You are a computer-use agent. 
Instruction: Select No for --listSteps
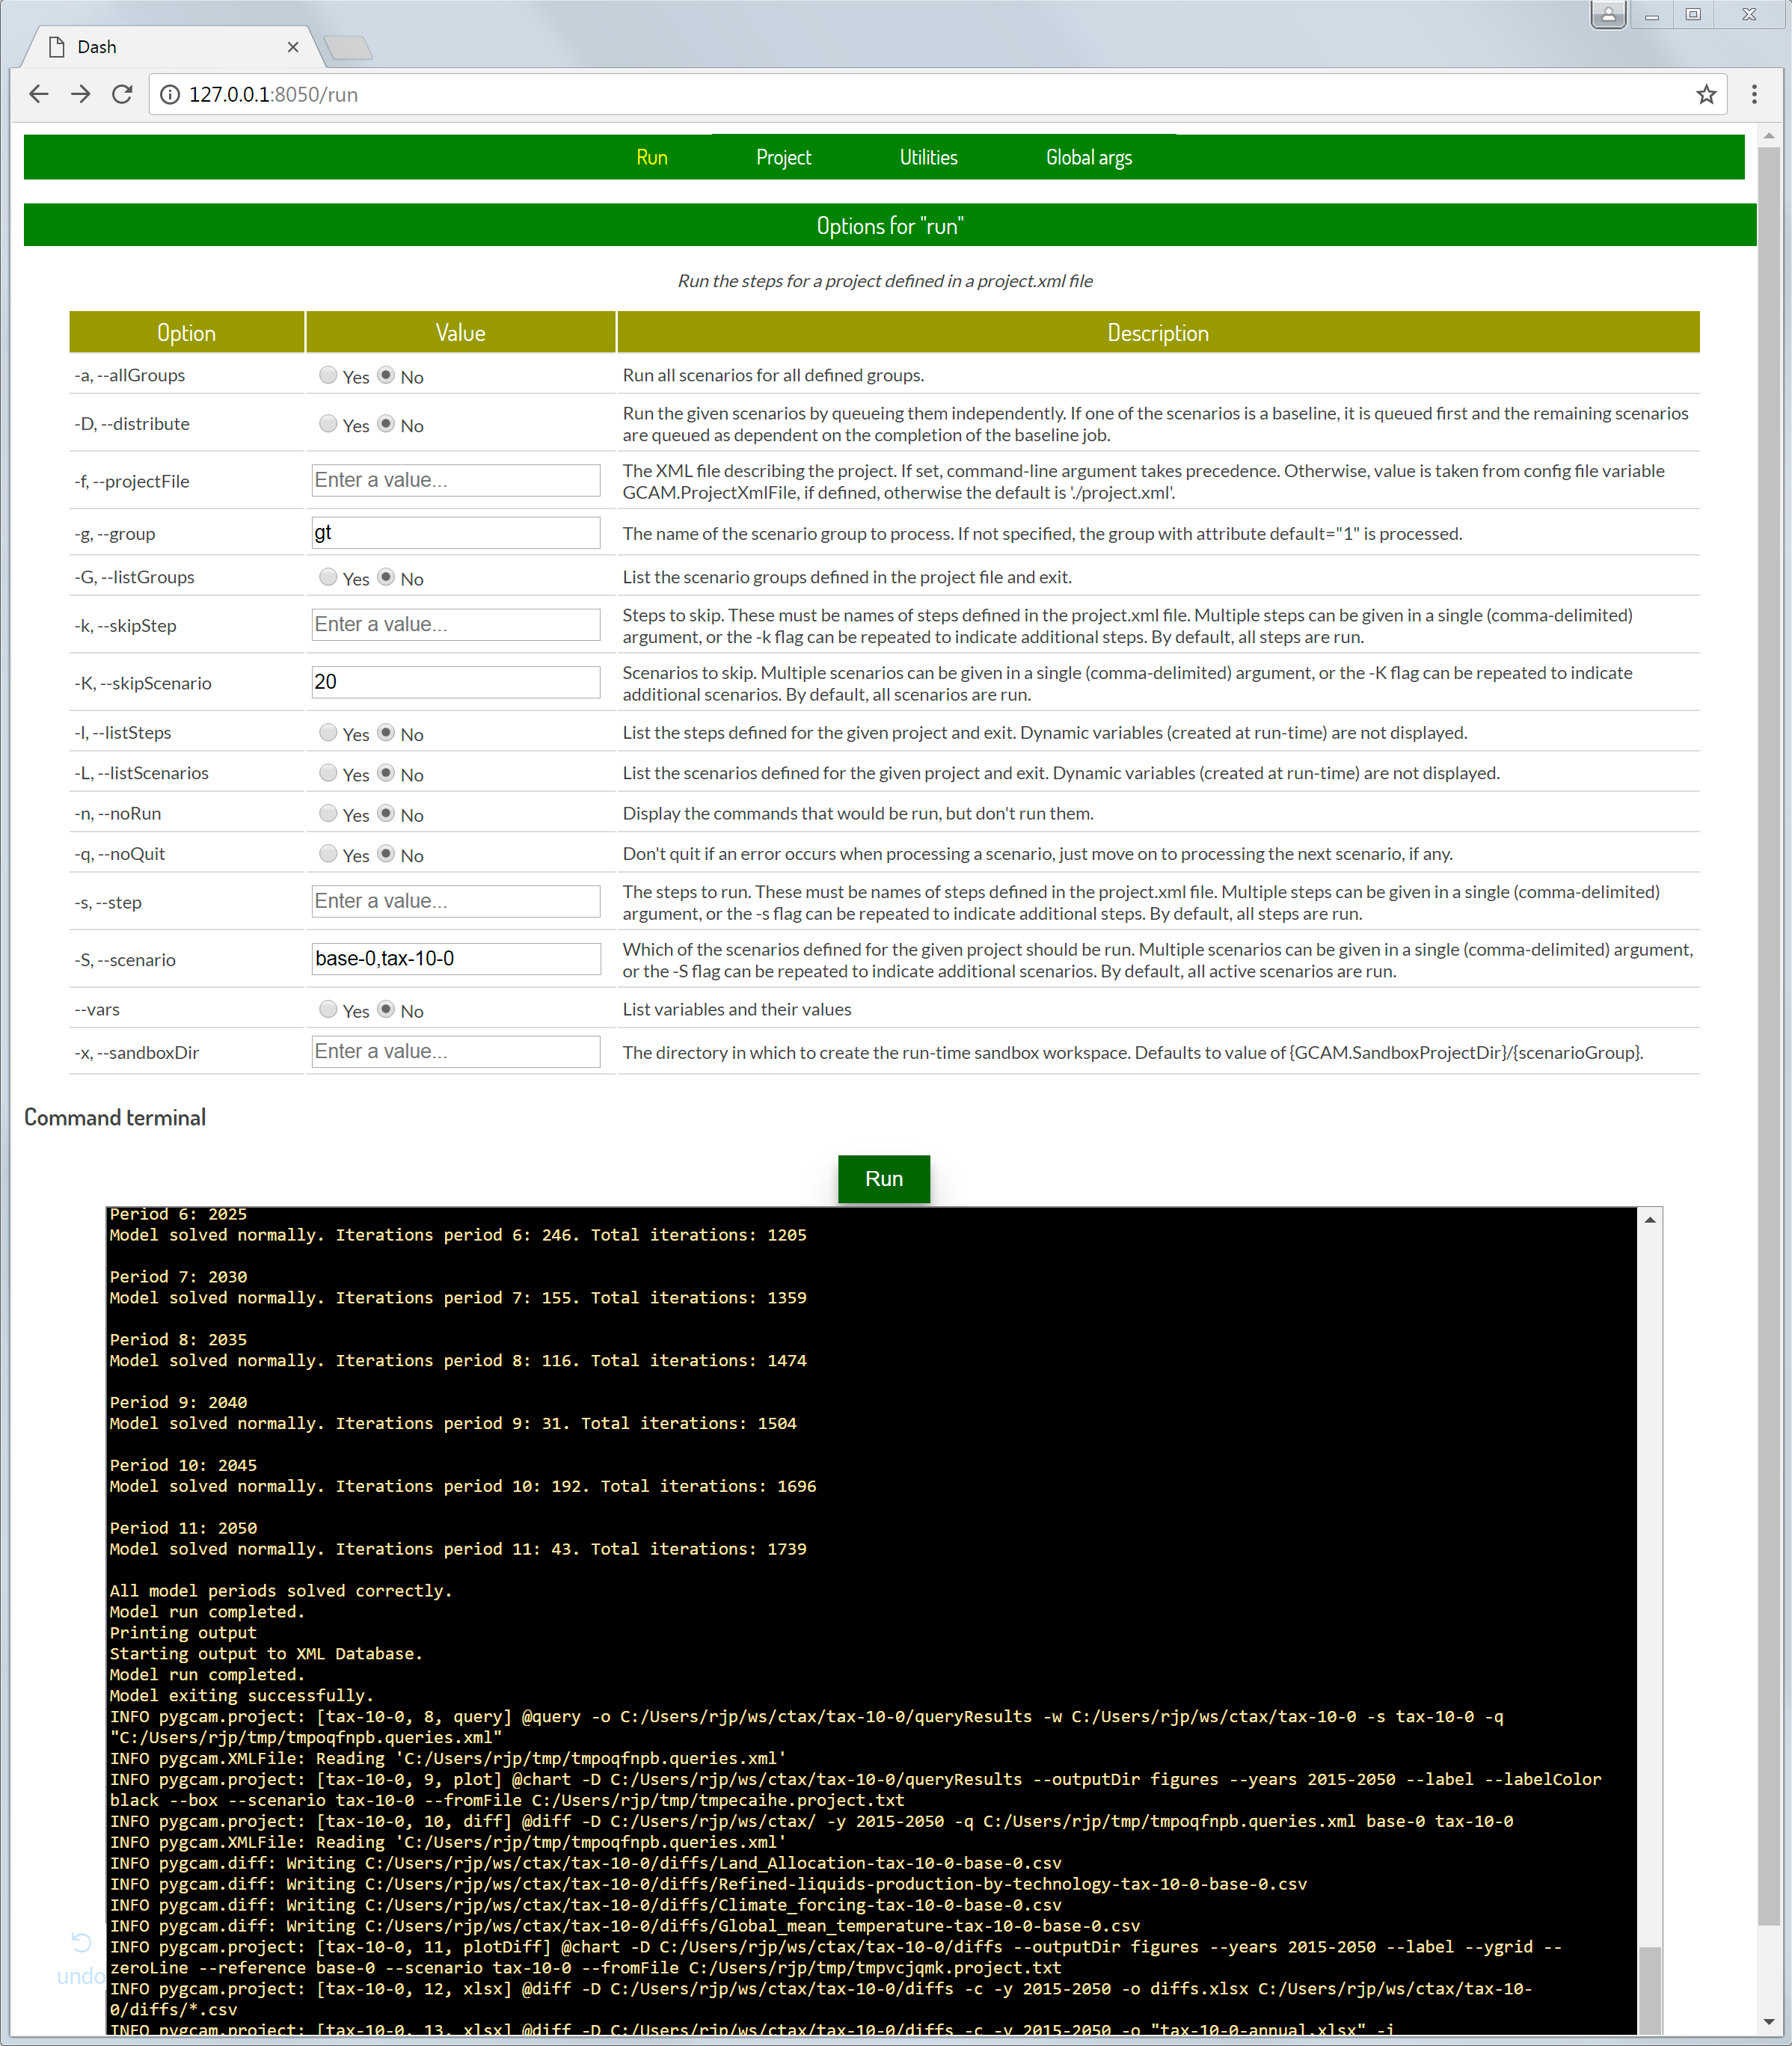[386, 733]
